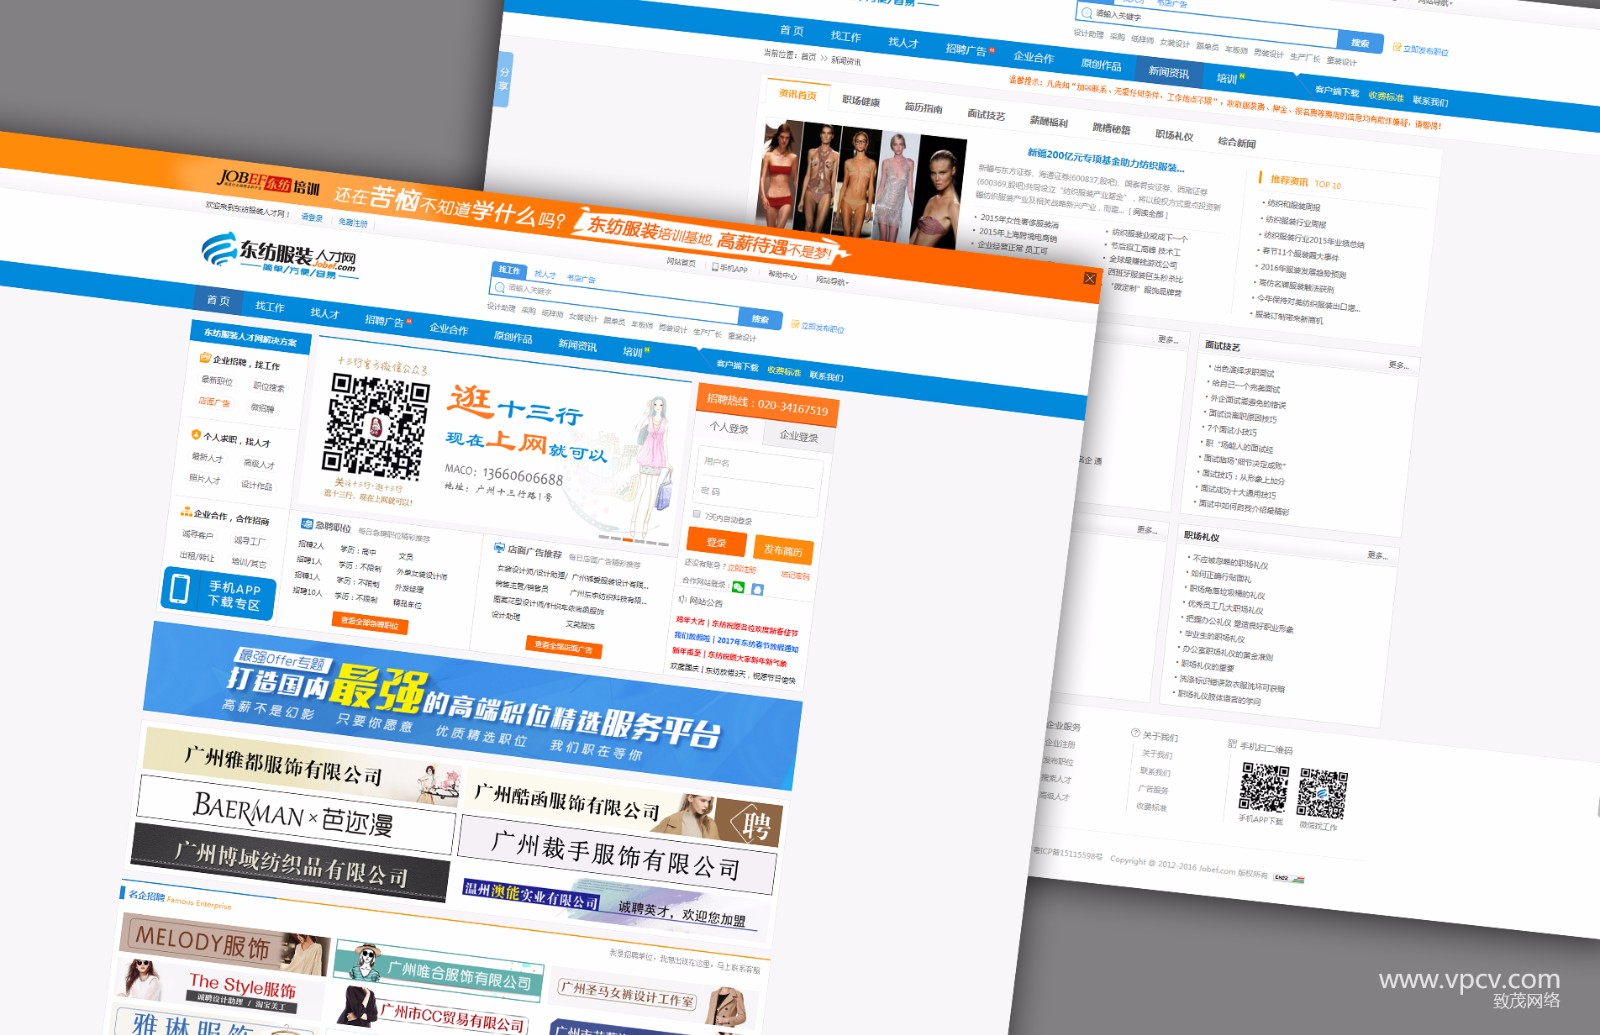
Task: Click the magnifier icon in front page search box
Action: (x=499, y=287)
